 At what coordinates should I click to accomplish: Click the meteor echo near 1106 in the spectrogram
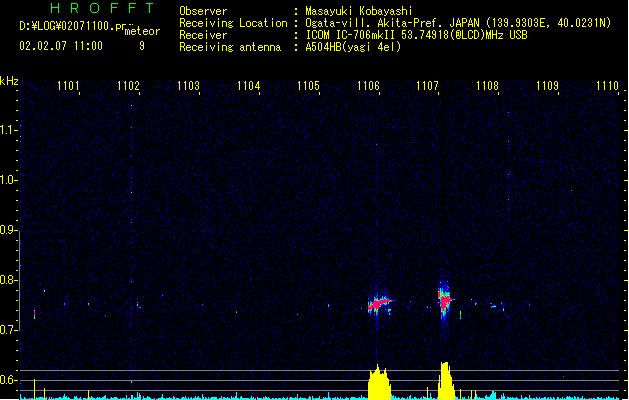tap(379, 304)
